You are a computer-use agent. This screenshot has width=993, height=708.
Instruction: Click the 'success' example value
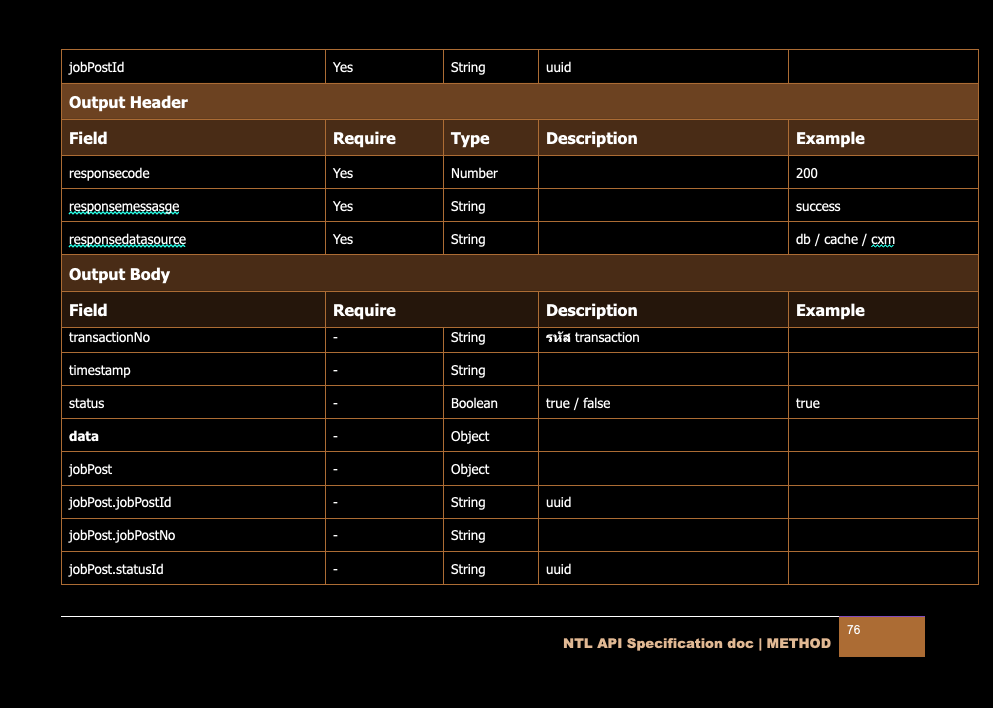click(818, 206)
